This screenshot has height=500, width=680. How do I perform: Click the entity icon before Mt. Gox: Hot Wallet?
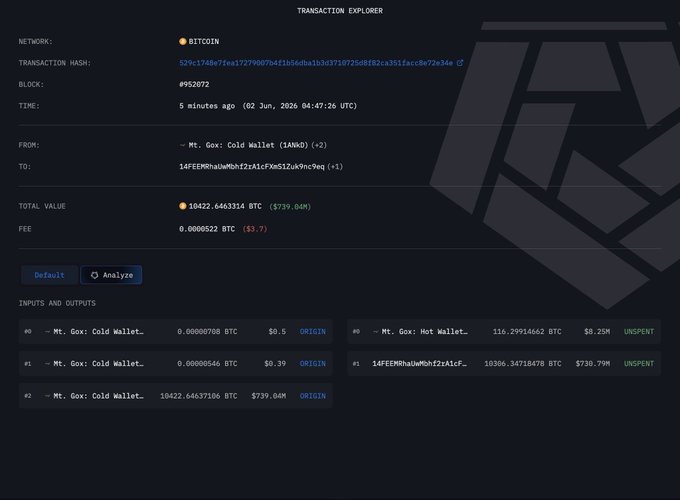(376, 331)
